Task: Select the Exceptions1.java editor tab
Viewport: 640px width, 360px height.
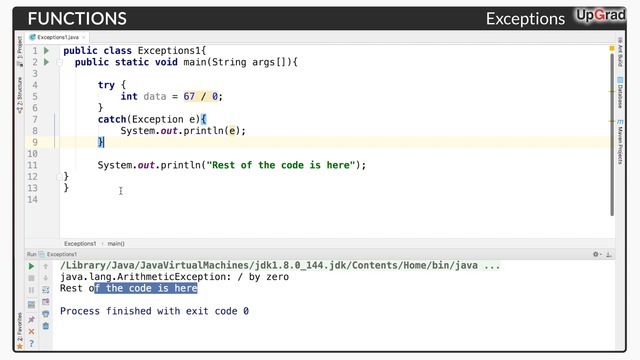Action: (x=57, y=37)
